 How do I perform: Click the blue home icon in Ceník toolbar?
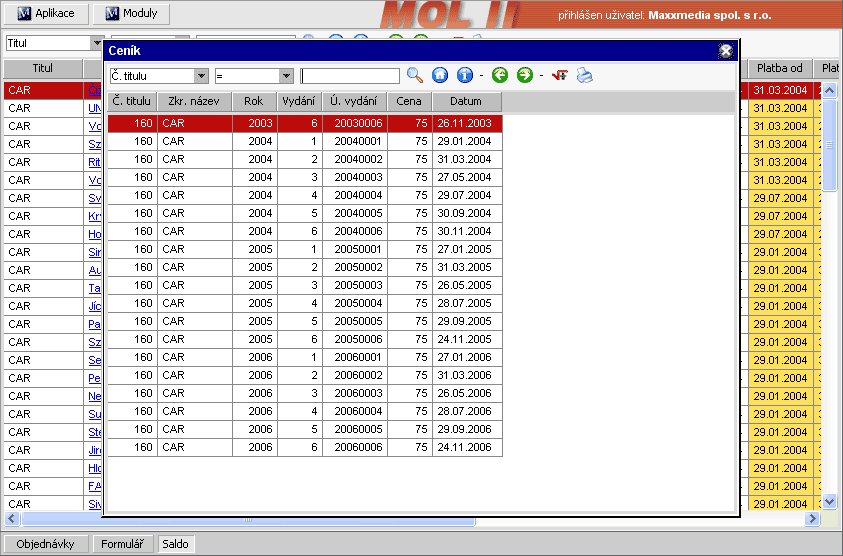[440, 76]
